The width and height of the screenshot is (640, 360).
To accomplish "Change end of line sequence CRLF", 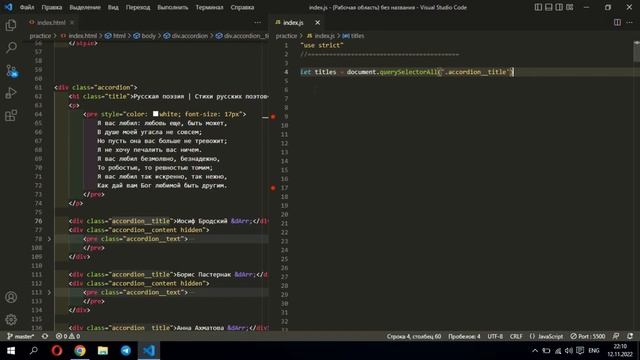I will pyautogui.click(x=516, y=336).
